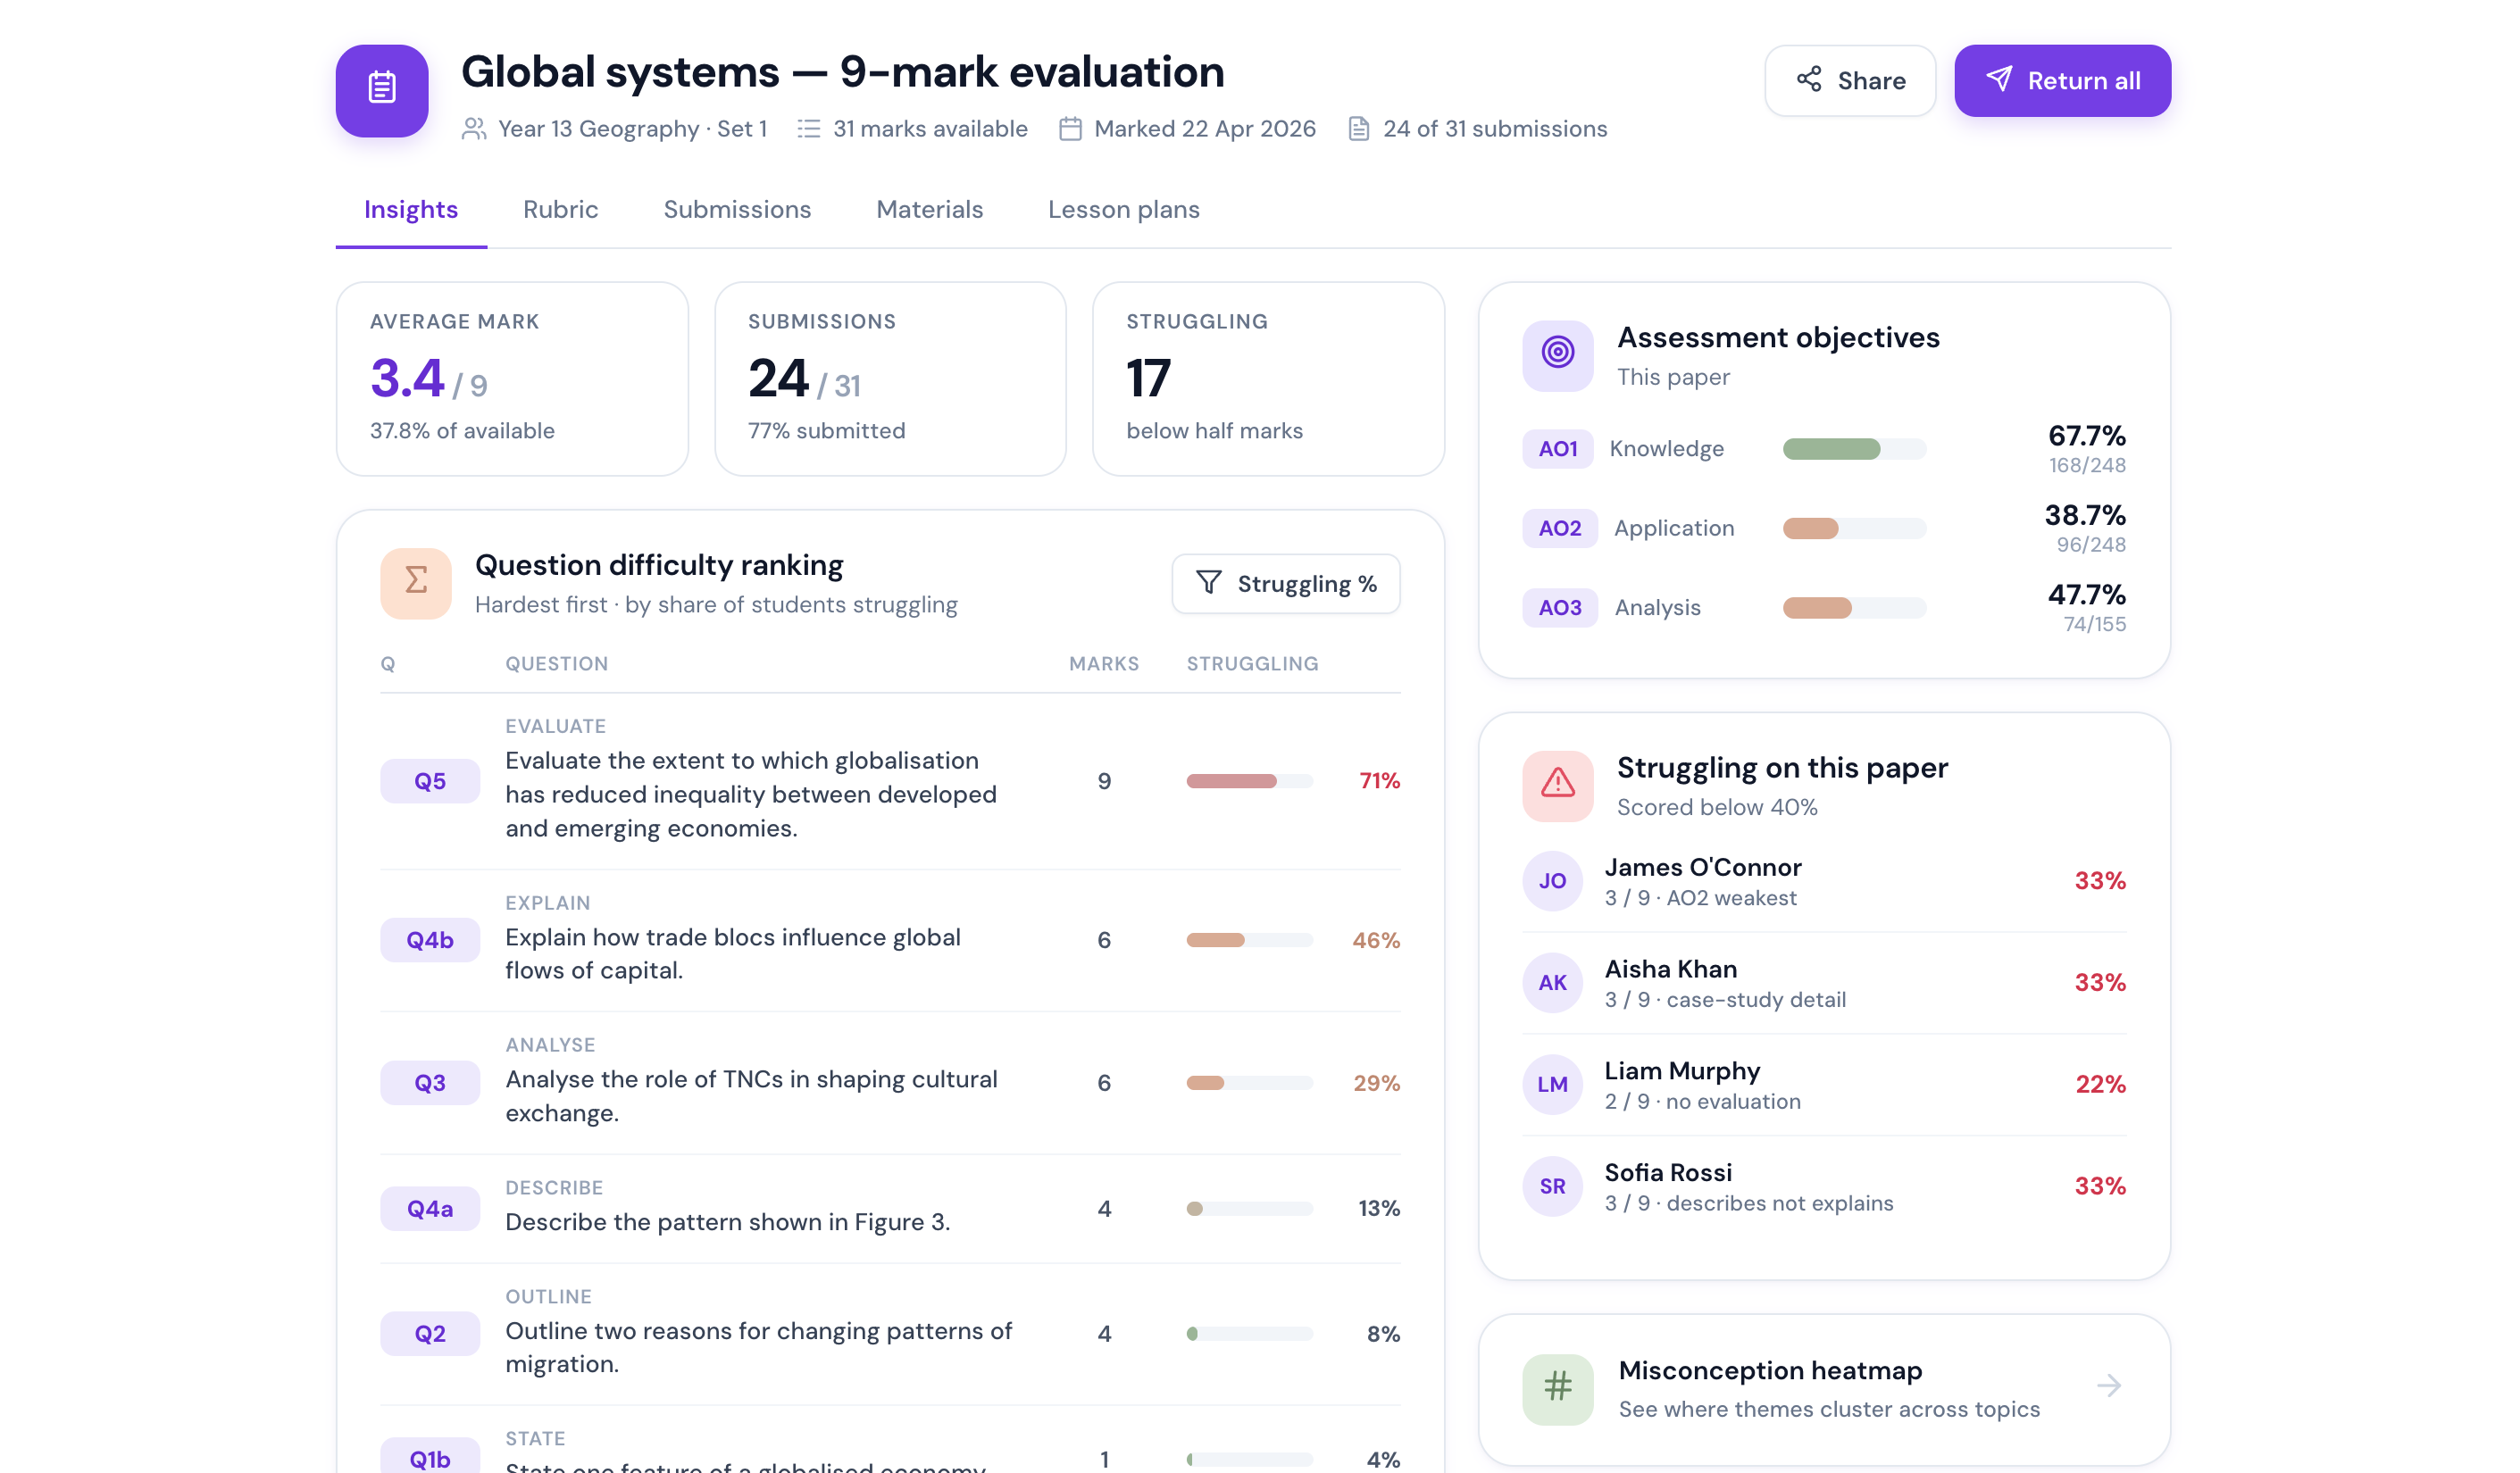Select the Q4b question badge

point(430,940)
